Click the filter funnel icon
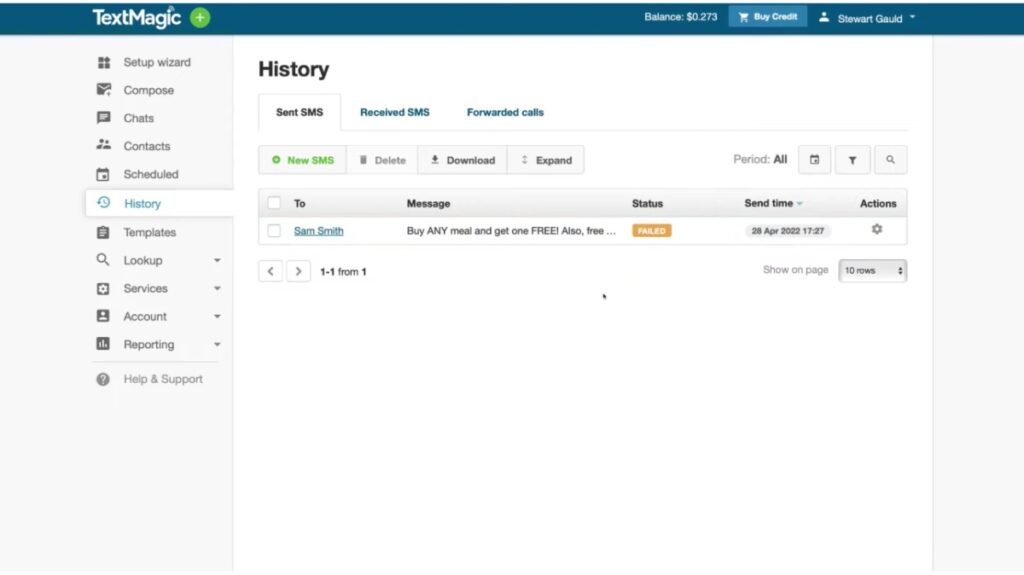 tap(852, 160)
